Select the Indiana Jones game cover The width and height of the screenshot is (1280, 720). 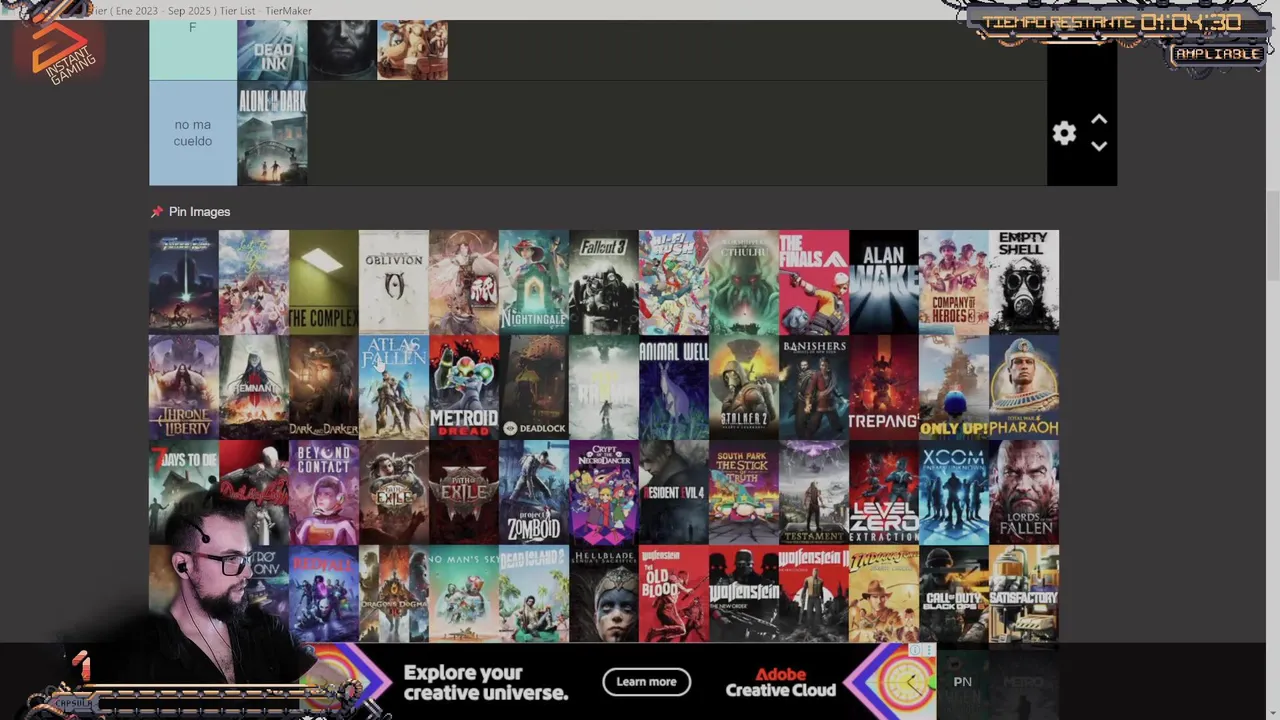[884, 594]
